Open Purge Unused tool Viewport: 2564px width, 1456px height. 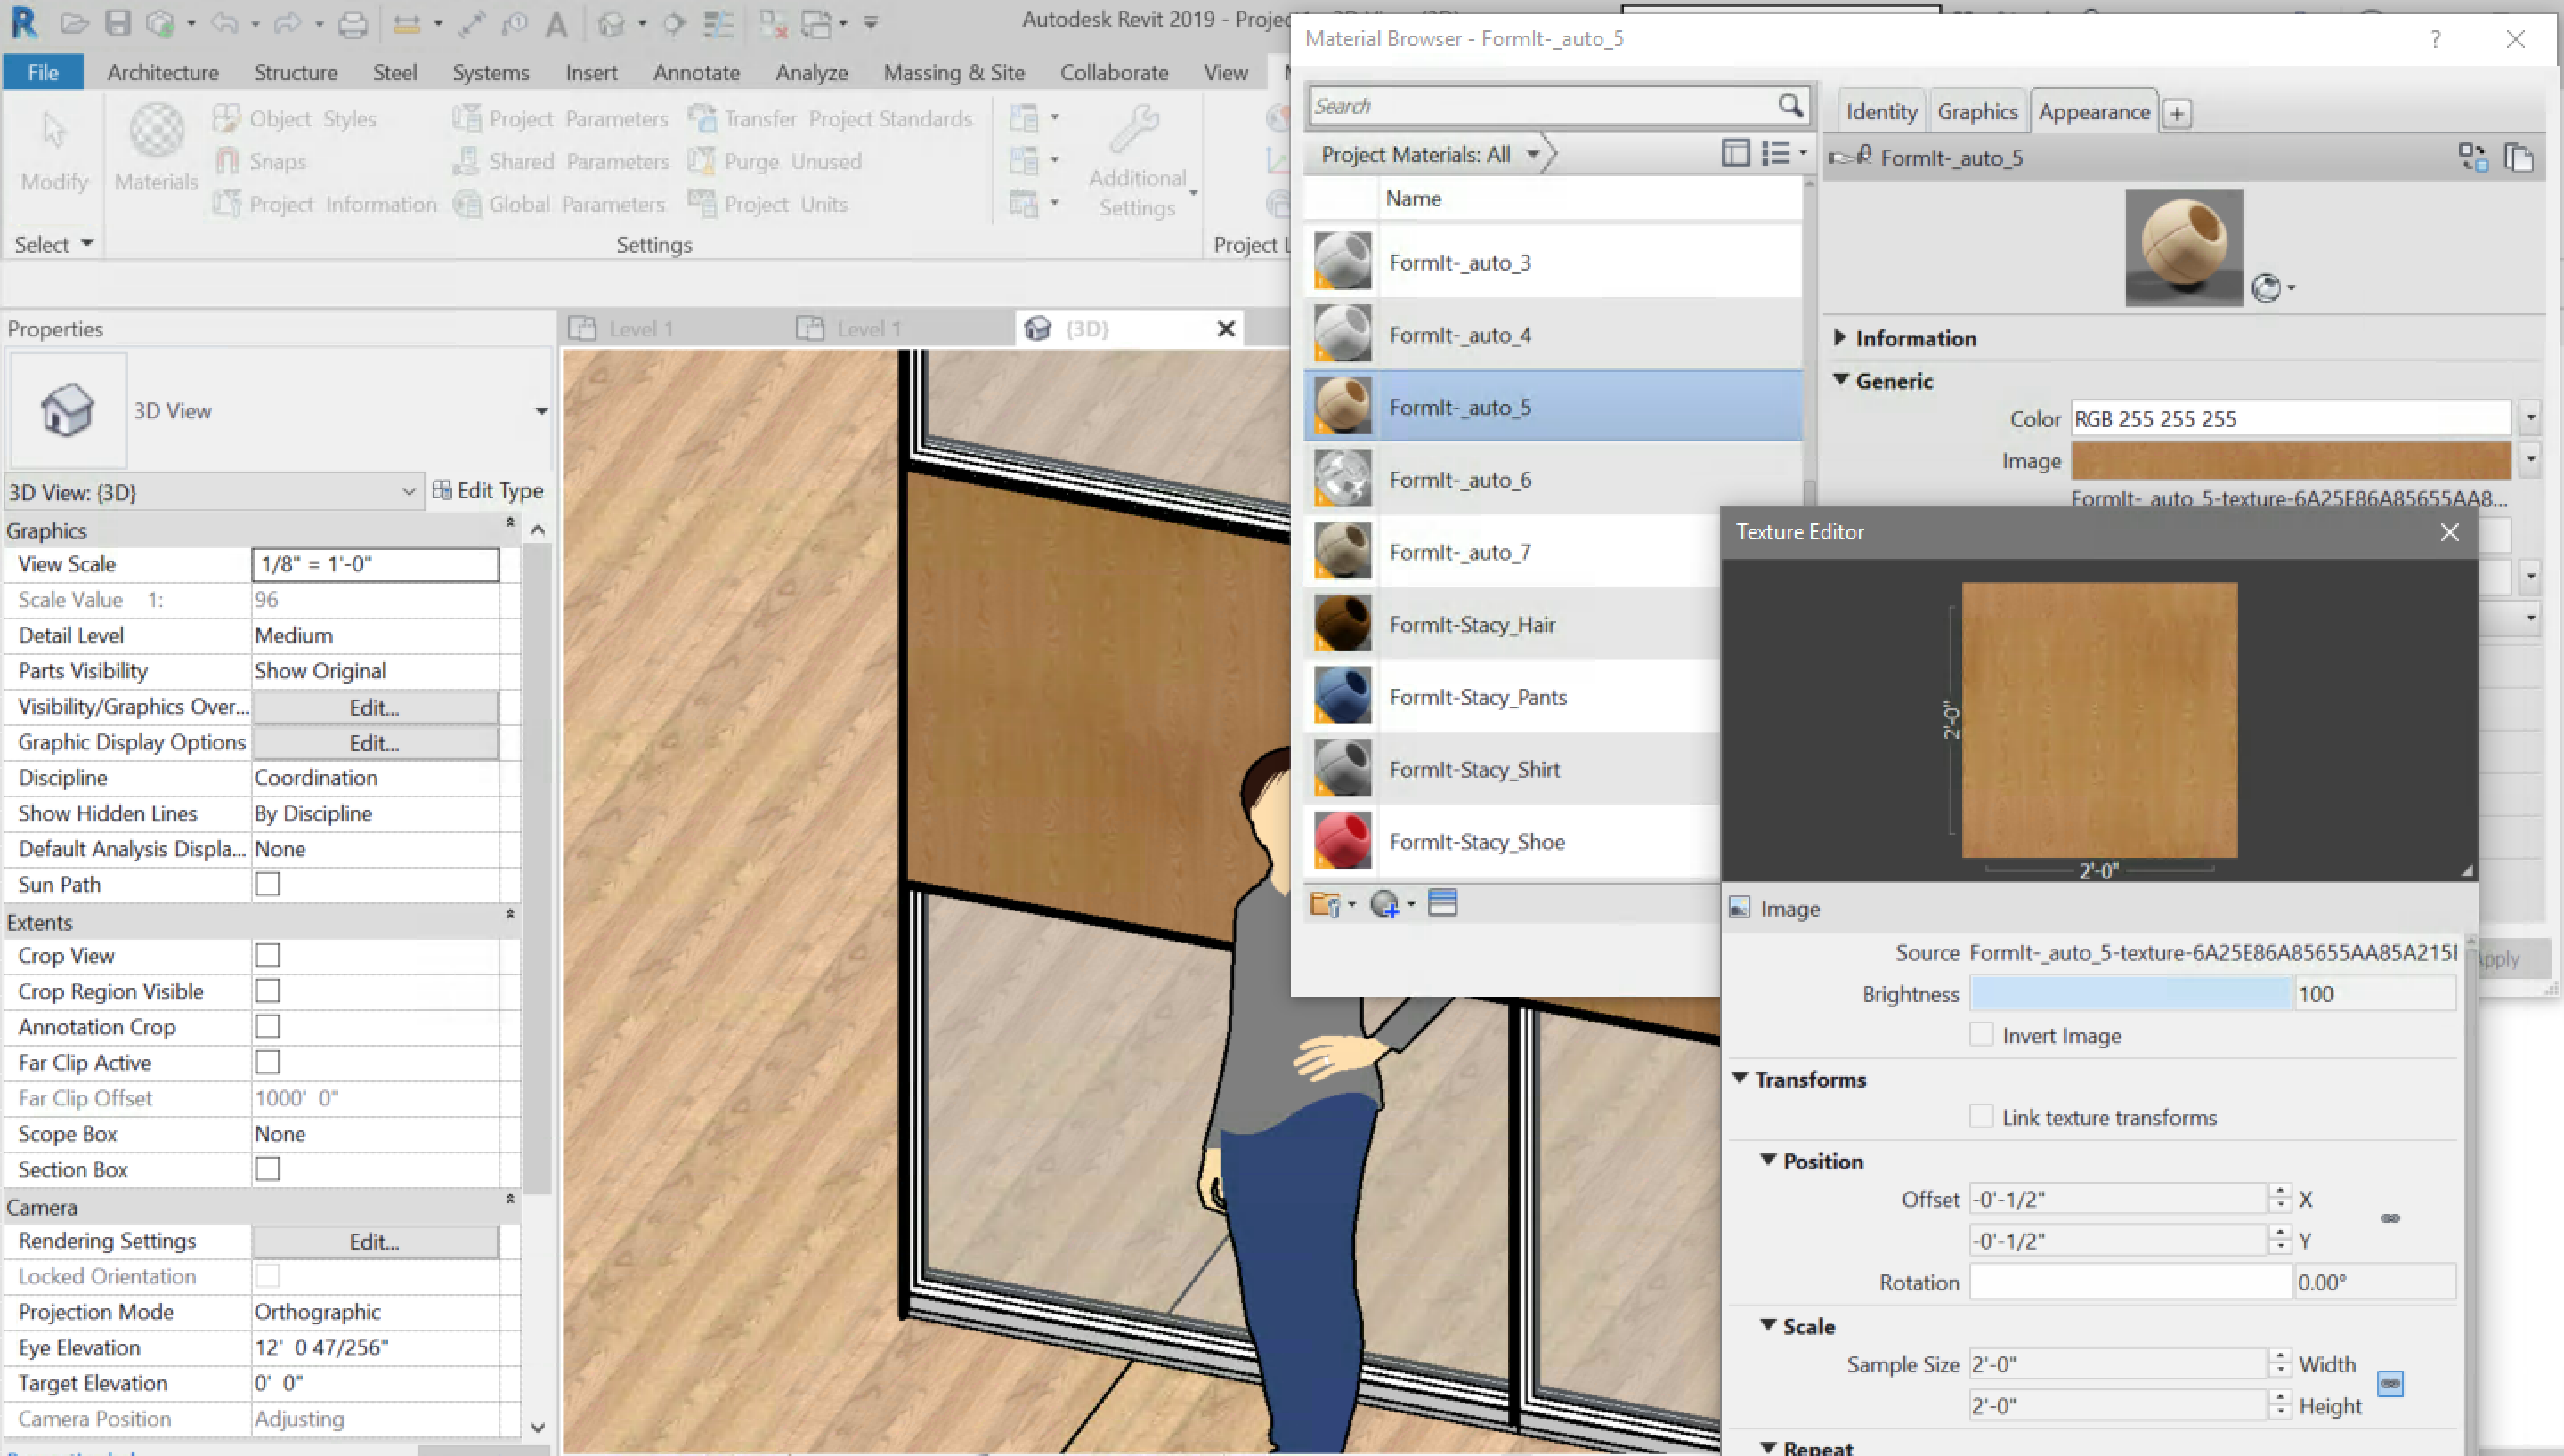coord(775,161)
